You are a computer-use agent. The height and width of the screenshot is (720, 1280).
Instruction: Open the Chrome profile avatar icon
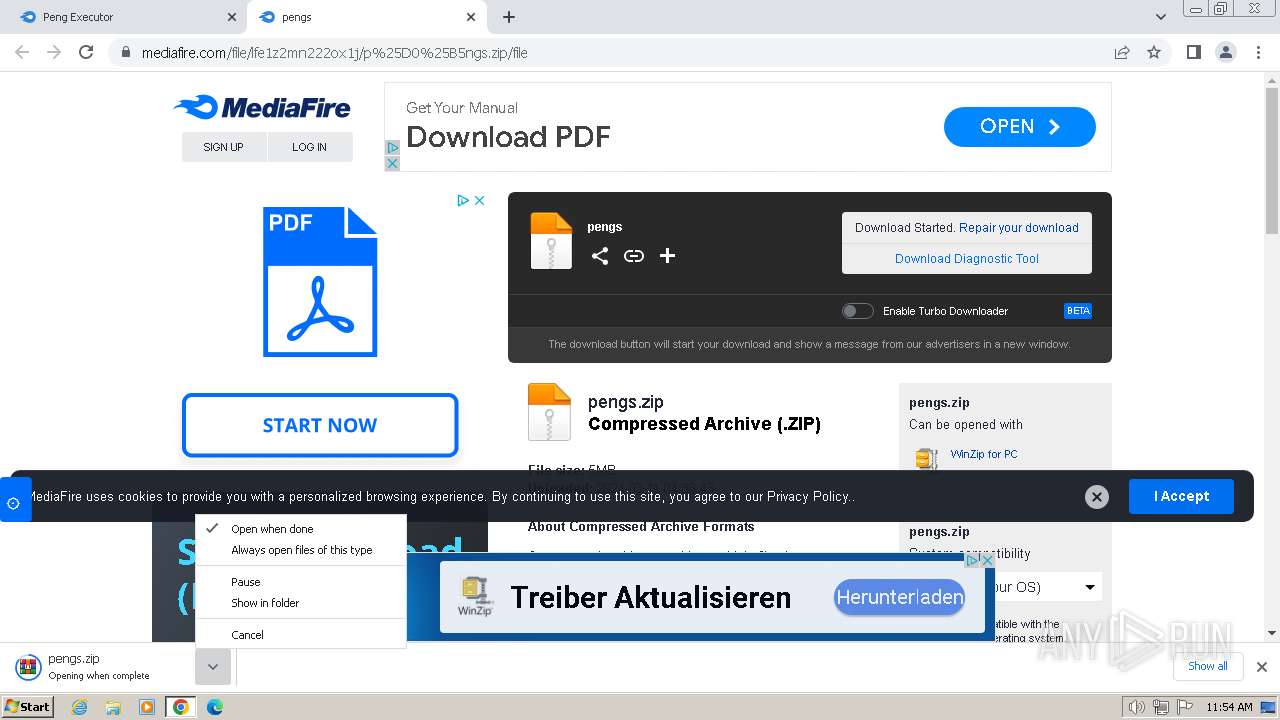click(1225, 52)
